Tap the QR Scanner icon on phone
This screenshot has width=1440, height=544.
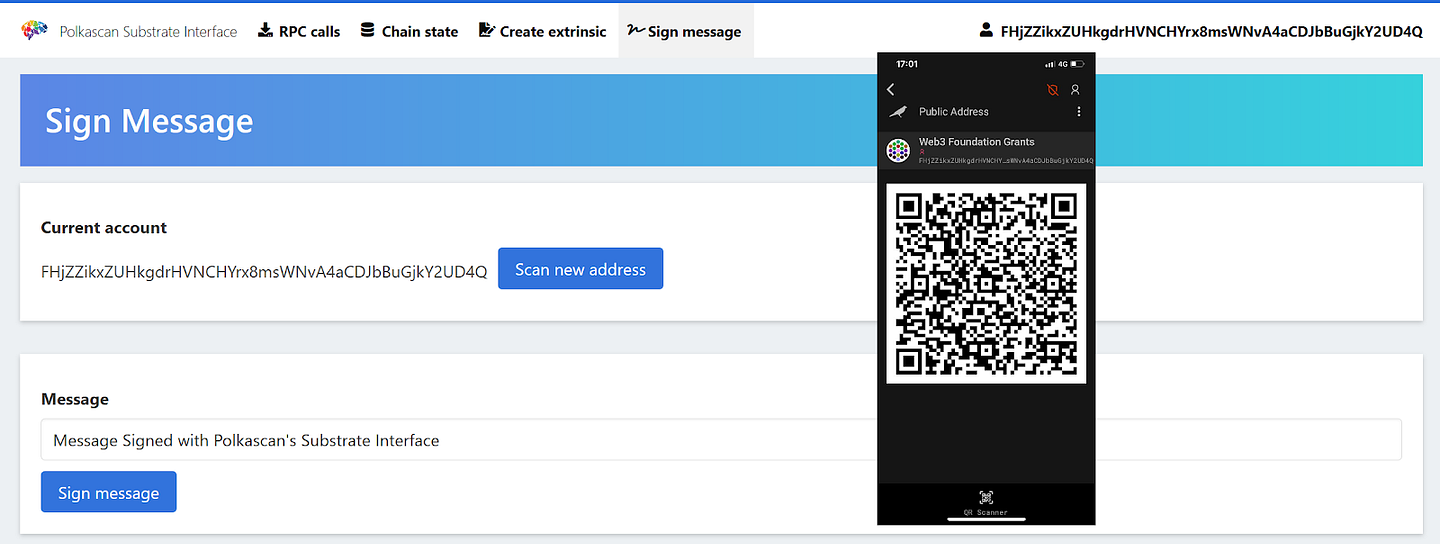(986, 497)
